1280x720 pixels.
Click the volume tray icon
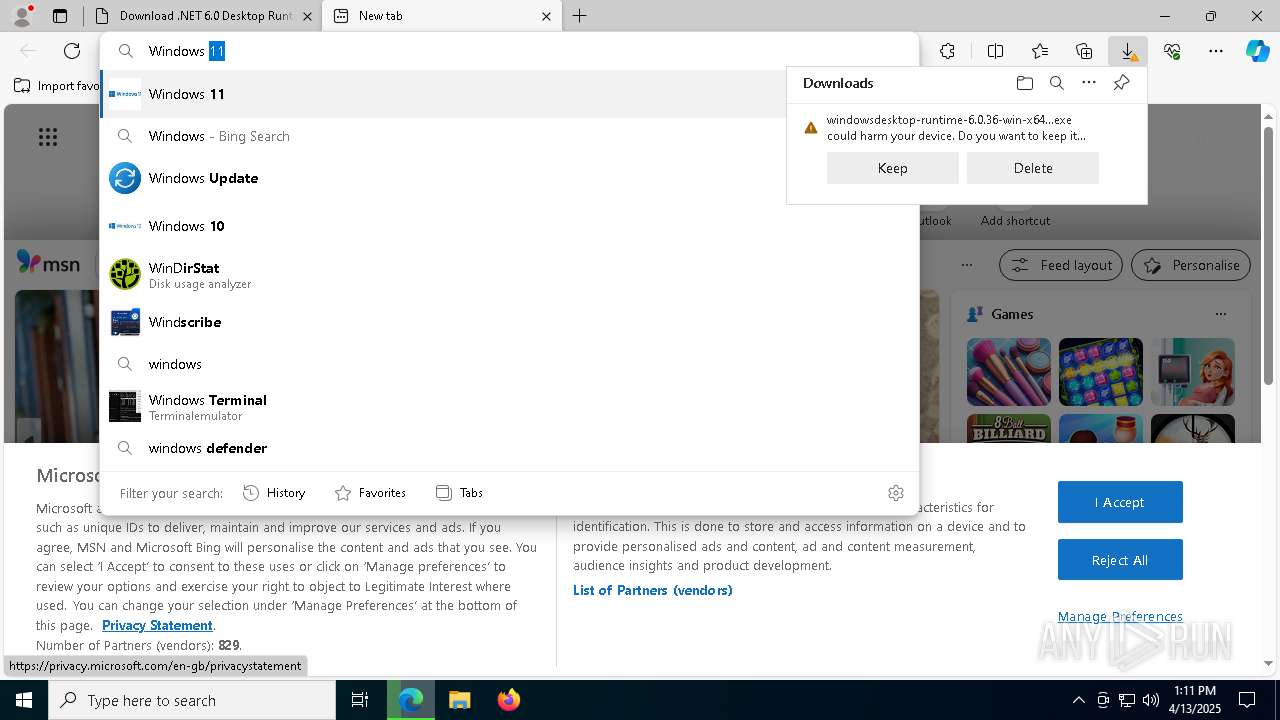tap(1150, 700)
